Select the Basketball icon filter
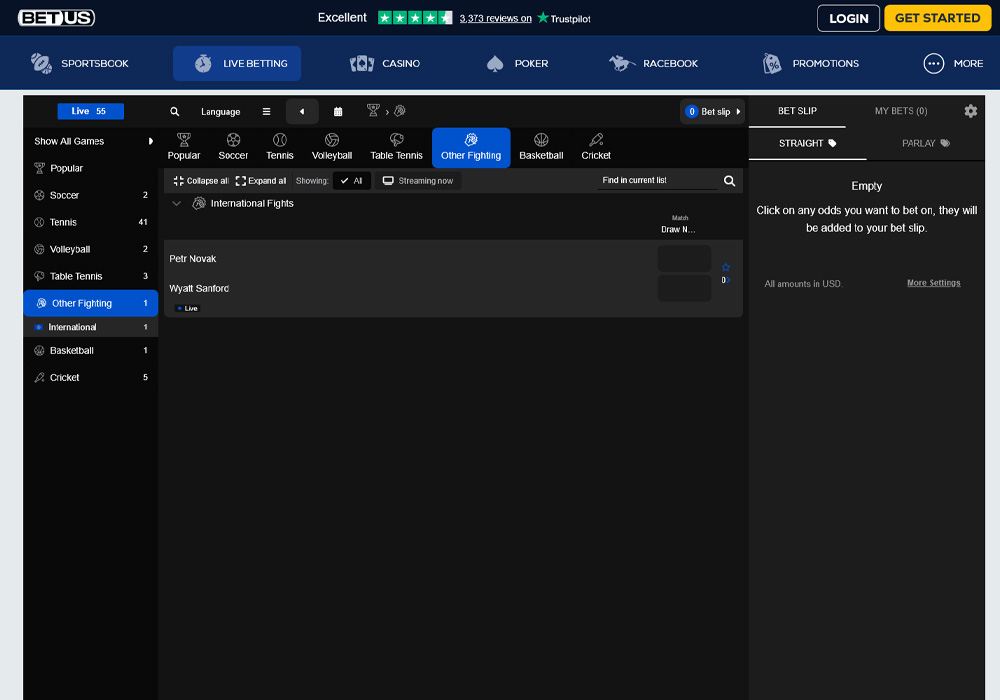 point(540,141)
